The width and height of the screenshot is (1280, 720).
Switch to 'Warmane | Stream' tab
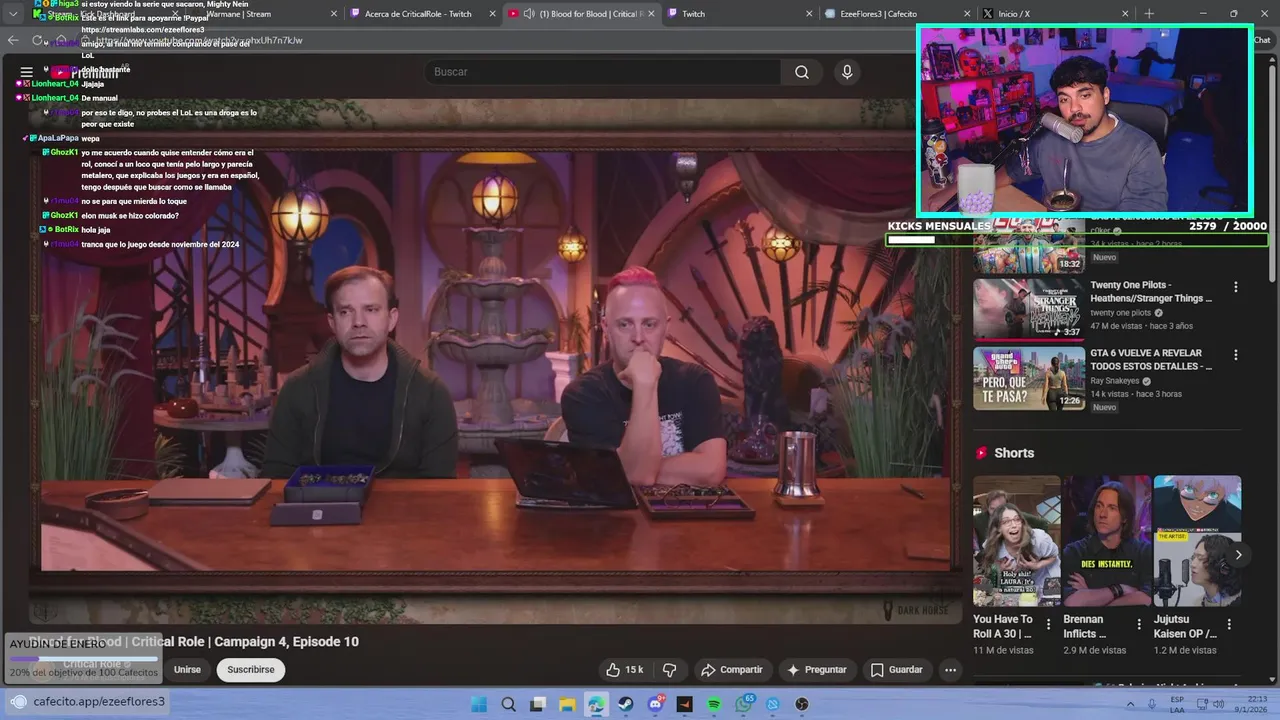pyautogui.click(x=260, y=14)
